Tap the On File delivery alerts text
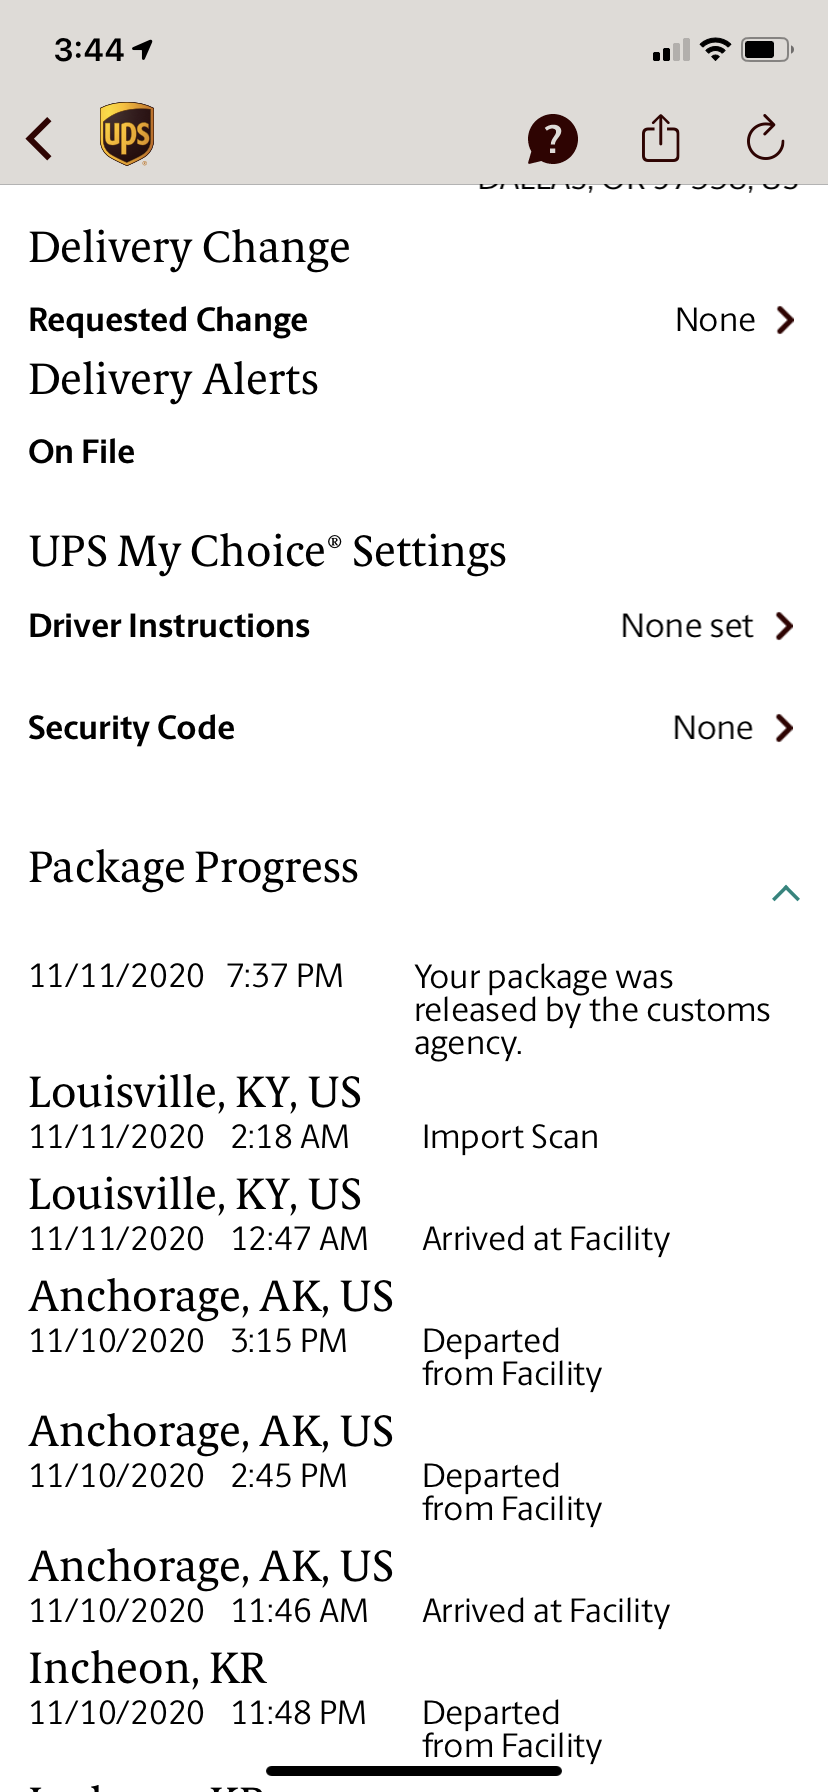The height and width of the screenshot is (1792, 828). [82, 452]
